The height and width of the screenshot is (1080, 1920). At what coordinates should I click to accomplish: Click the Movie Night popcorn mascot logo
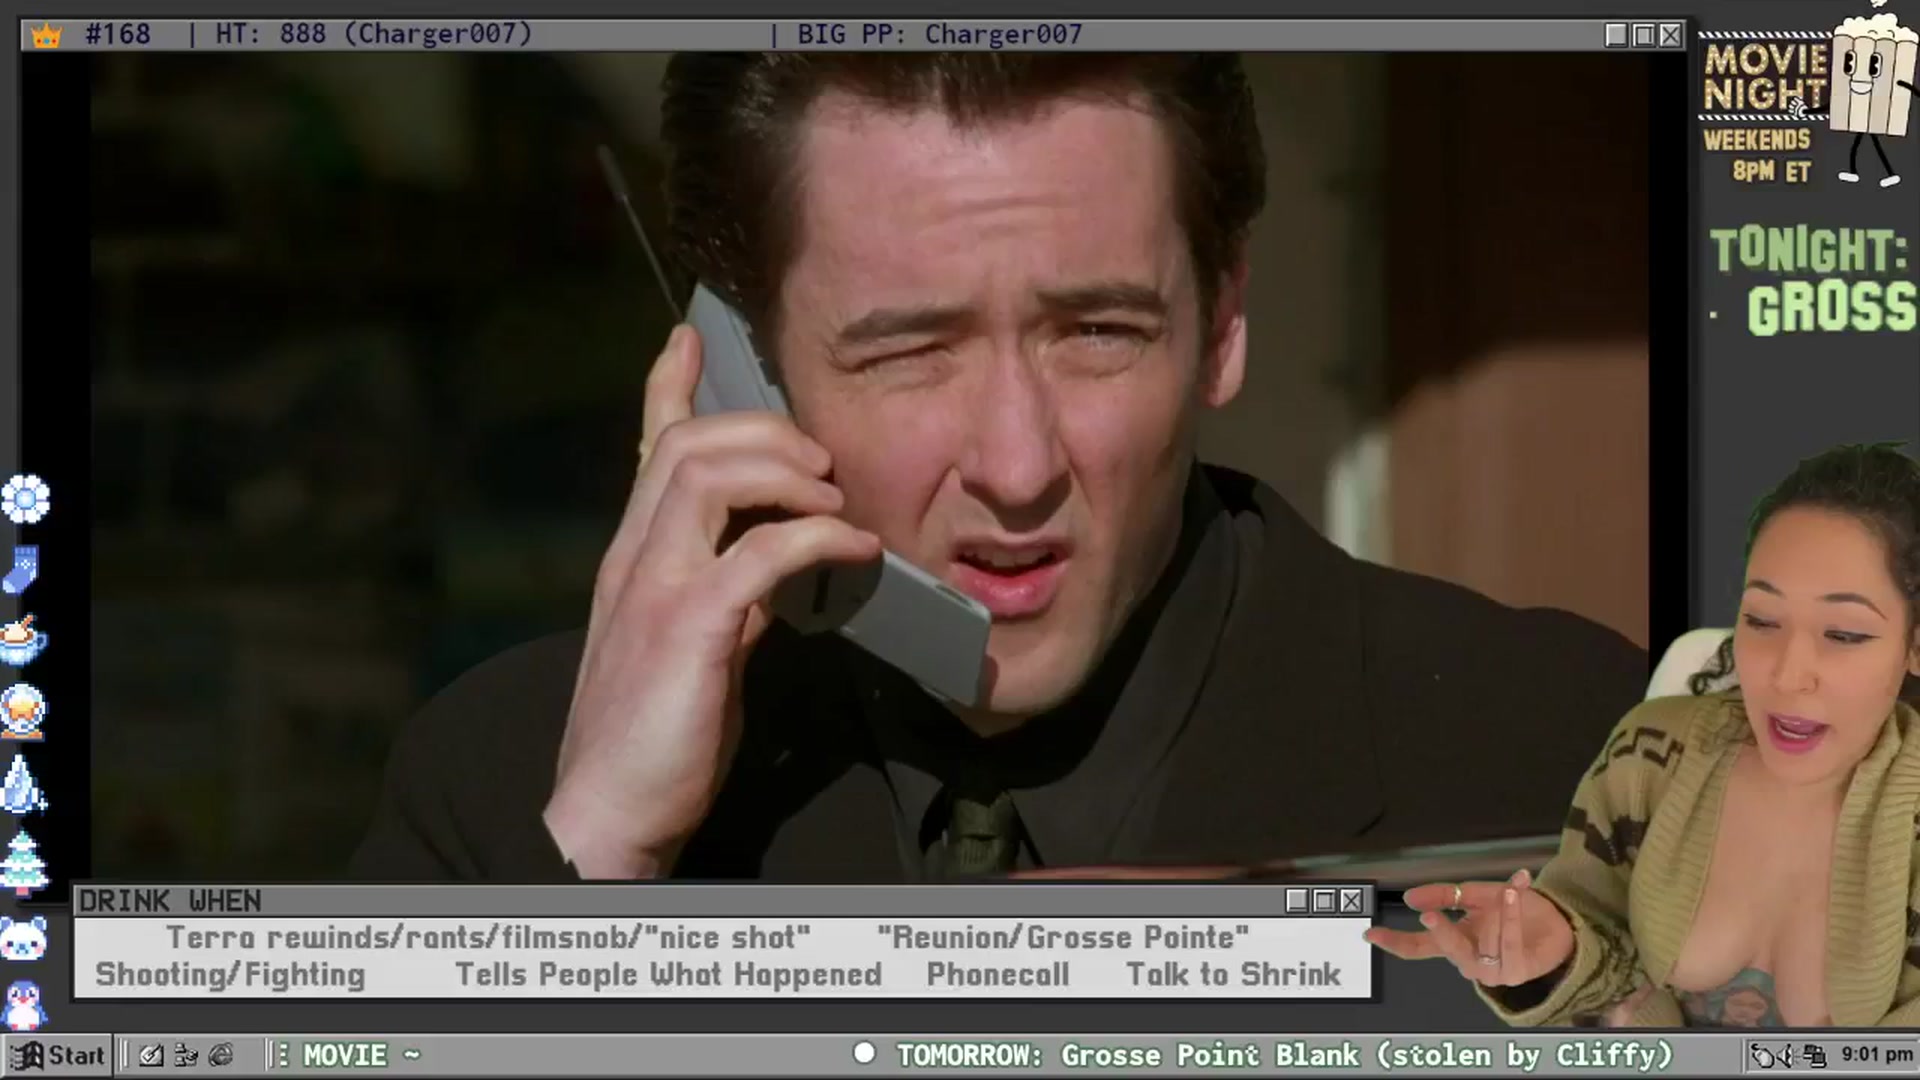1810,95
